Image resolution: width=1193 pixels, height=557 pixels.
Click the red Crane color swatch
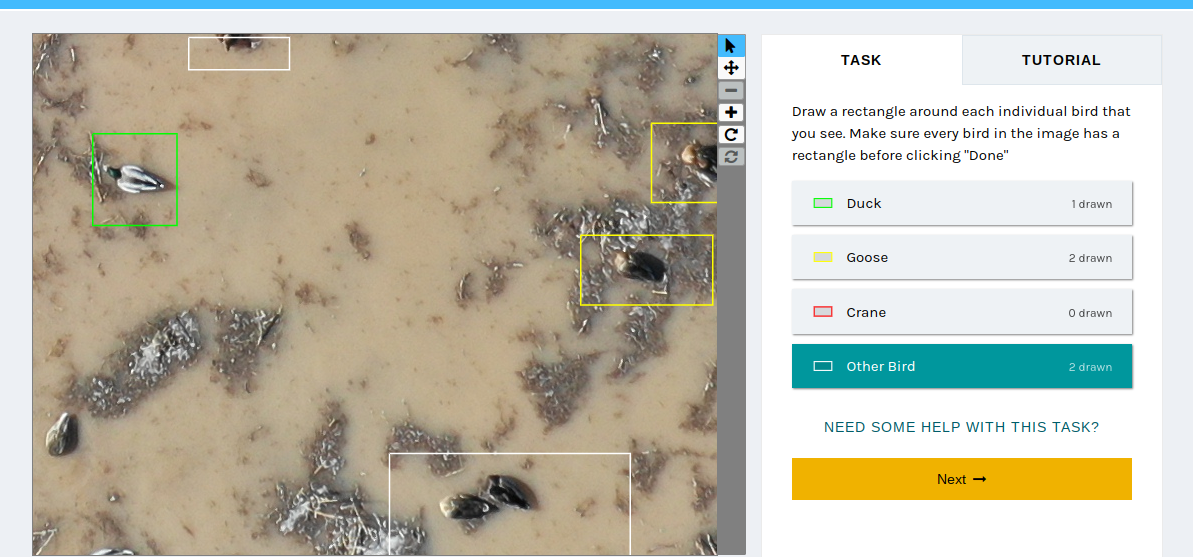(x=822, y=312)
